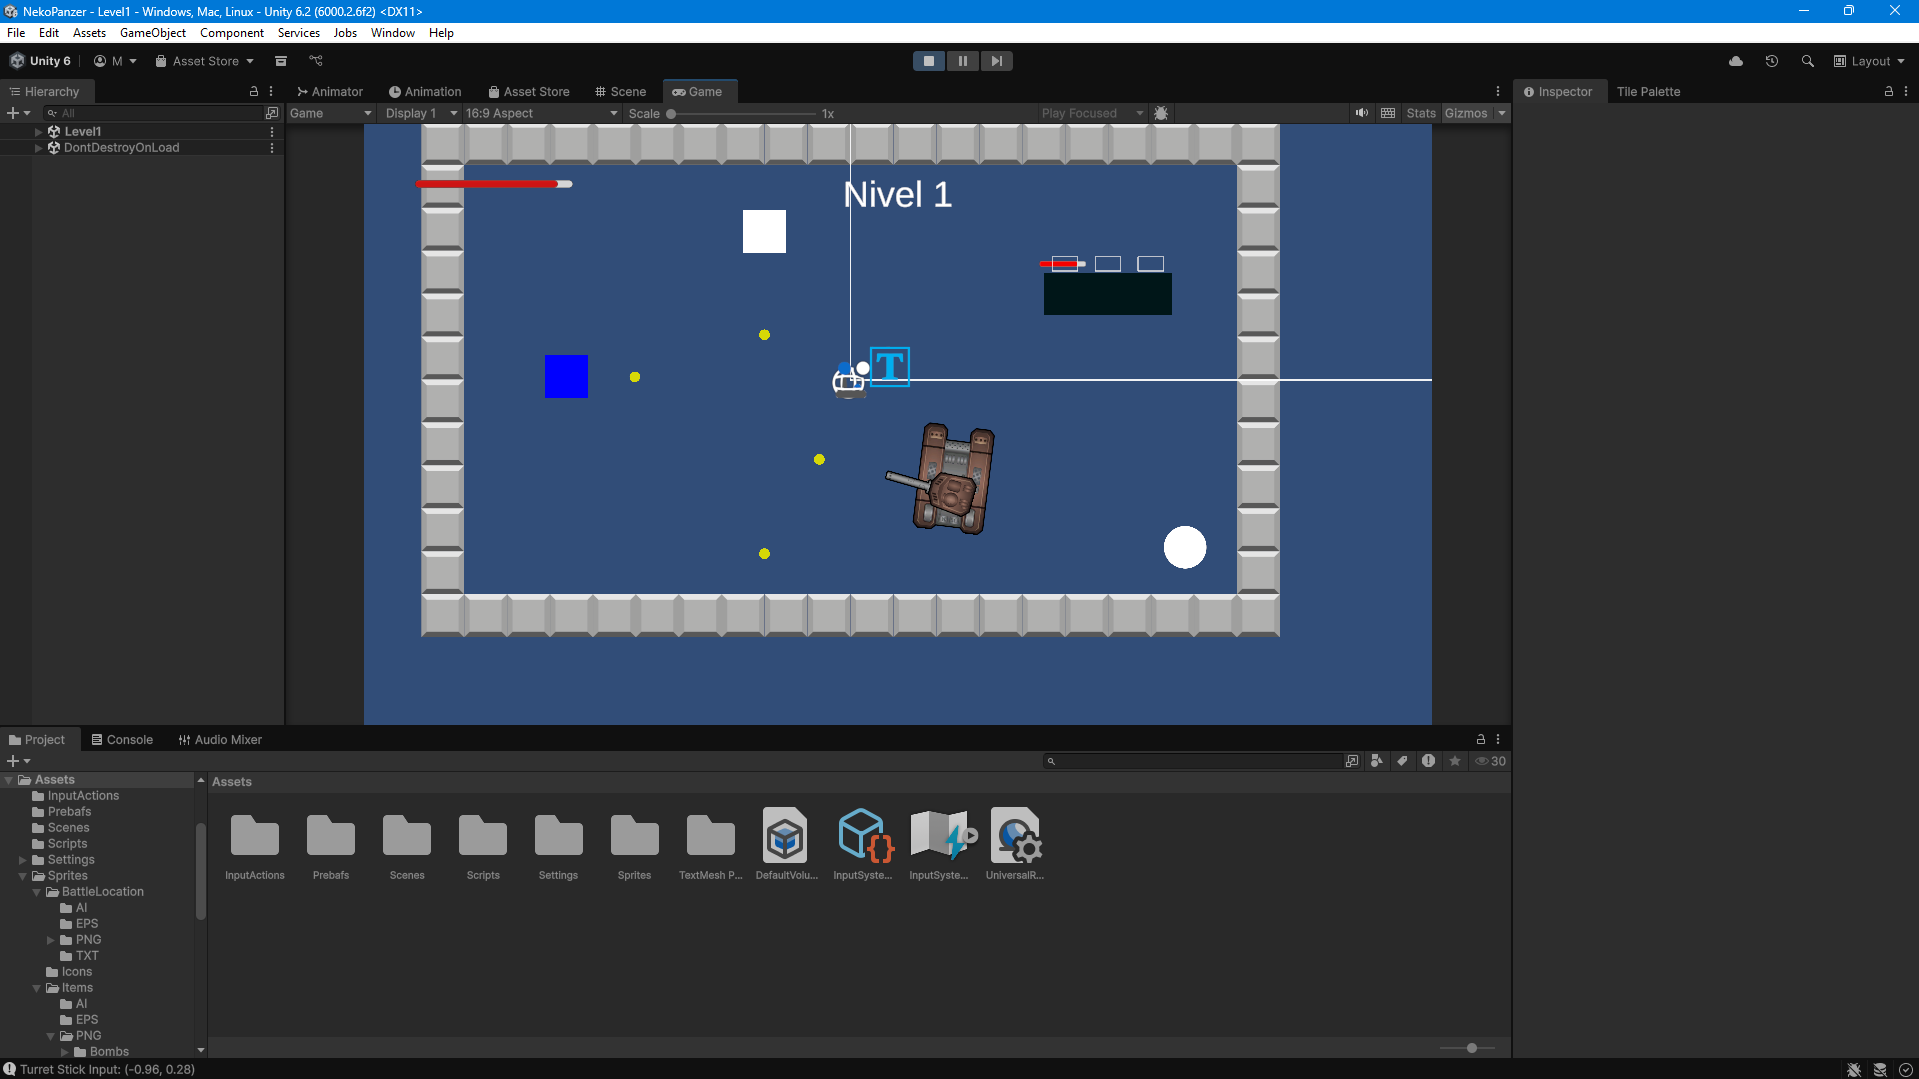Mute game audio in Game view
The height and width of the screenshot is (1079, 1919).
[1362, 113]
